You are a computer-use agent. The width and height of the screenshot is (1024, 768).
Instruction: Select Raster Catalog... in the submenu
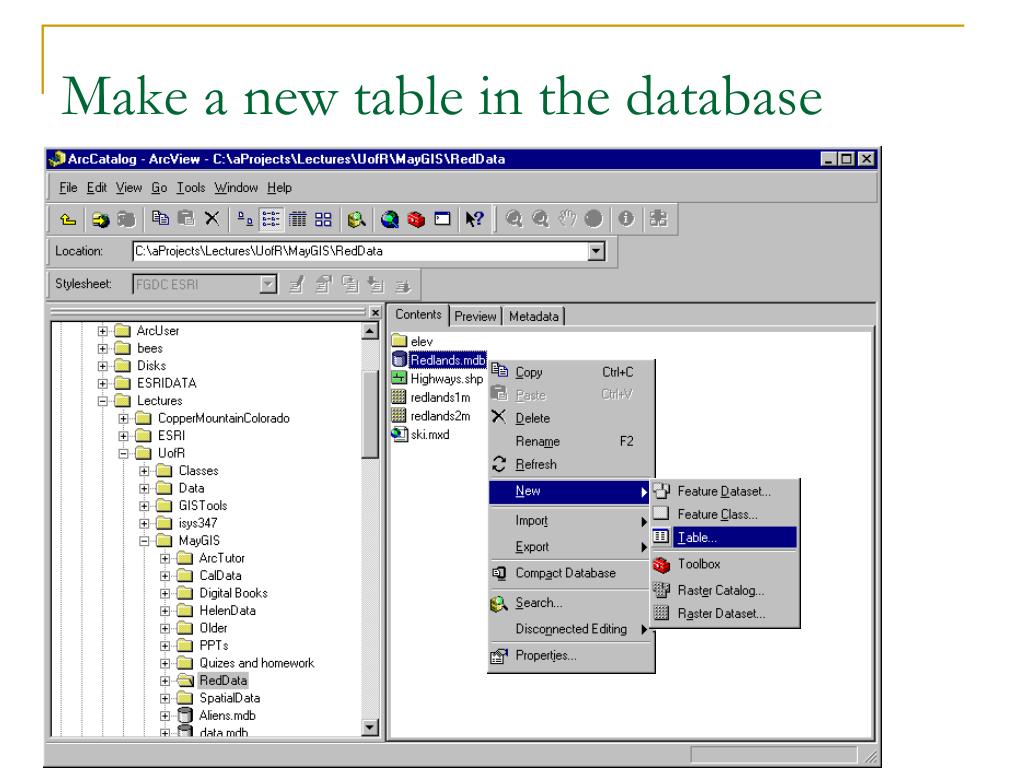(725, 590)
